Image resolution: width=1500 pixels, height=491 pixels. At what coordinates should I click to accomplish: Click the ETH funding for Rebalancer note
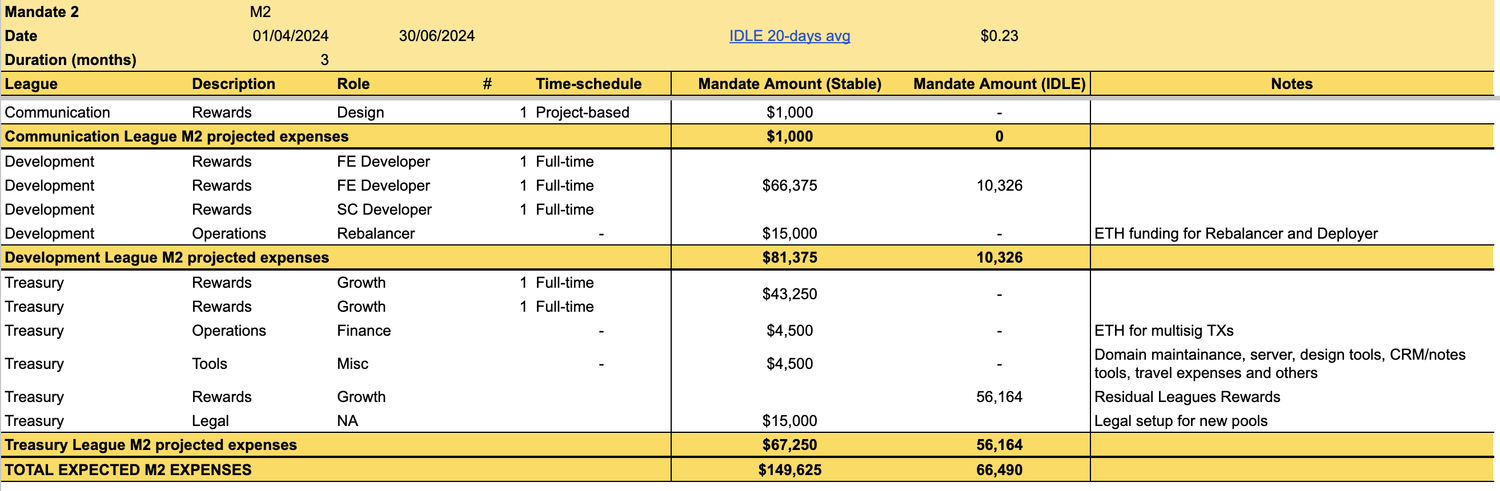pyautogui.click(x=1236, y=234)
